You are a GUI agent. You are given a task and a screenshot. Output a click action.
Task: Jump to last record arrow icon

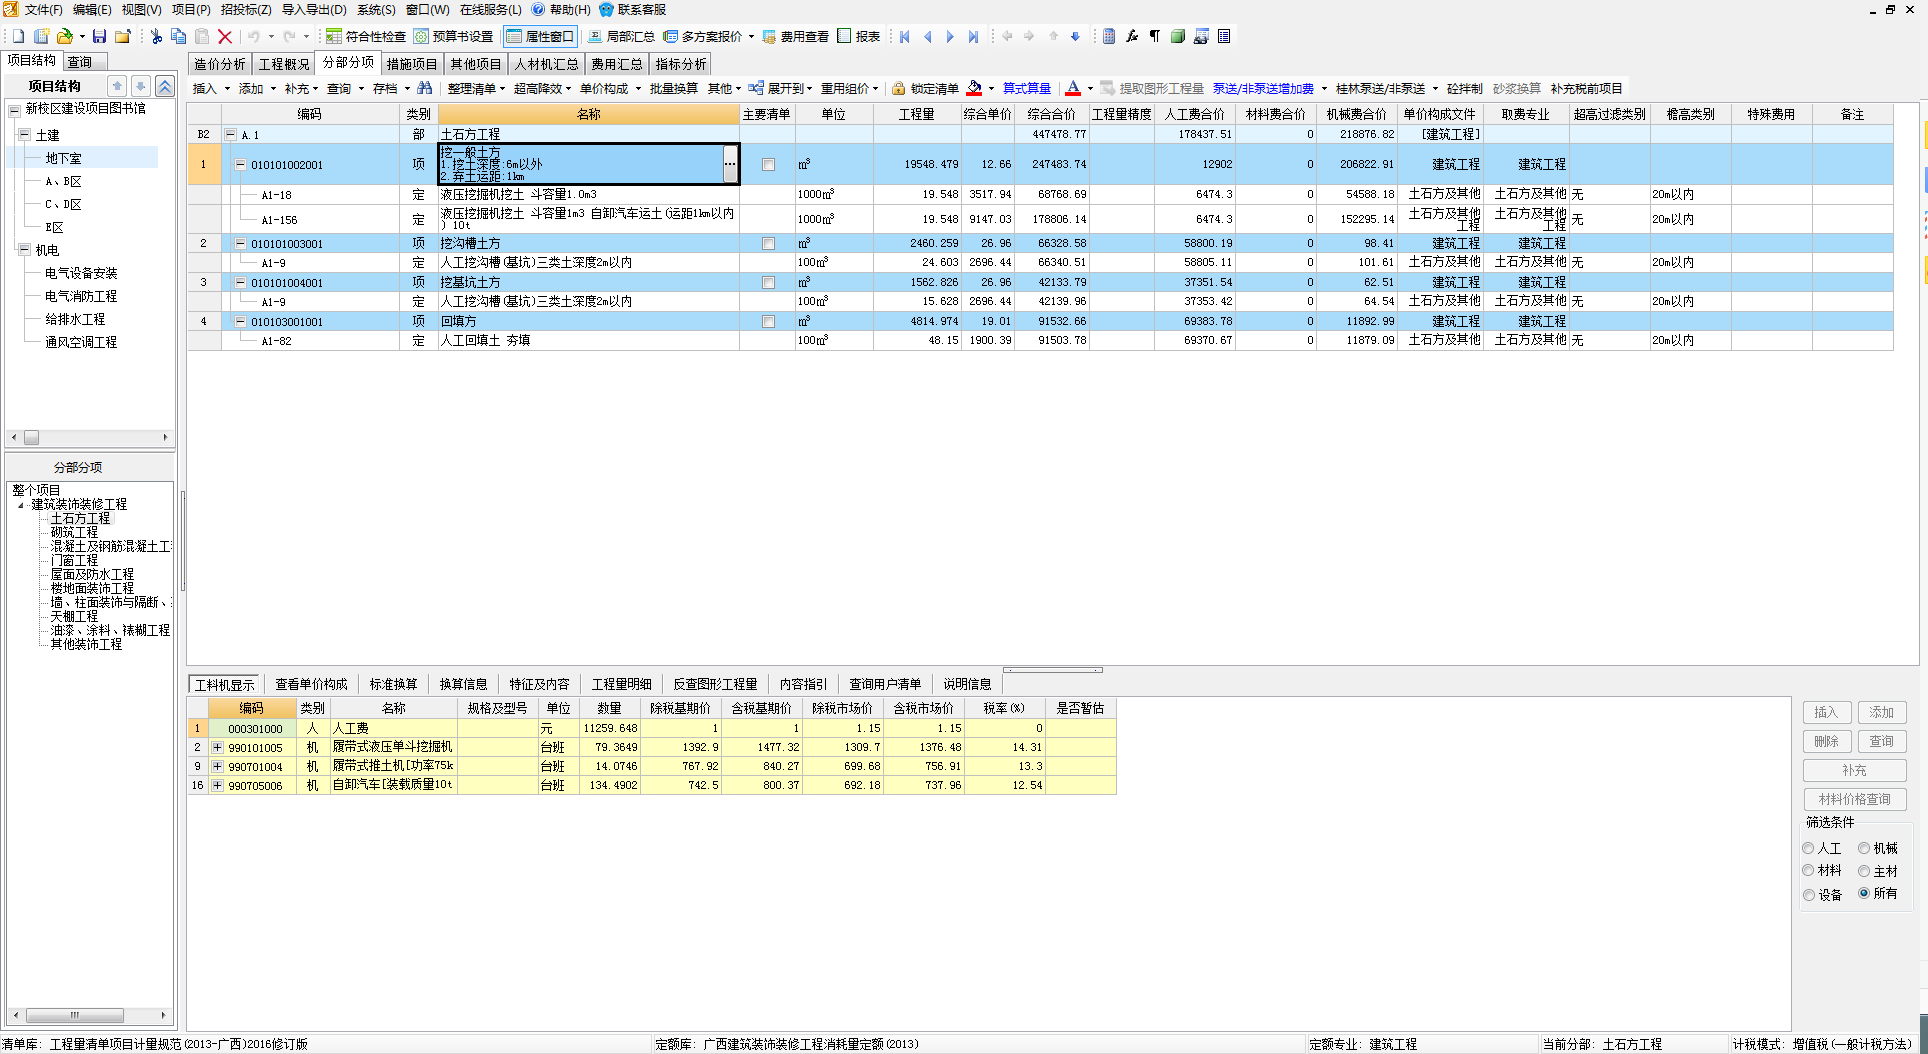pos(973,37)
